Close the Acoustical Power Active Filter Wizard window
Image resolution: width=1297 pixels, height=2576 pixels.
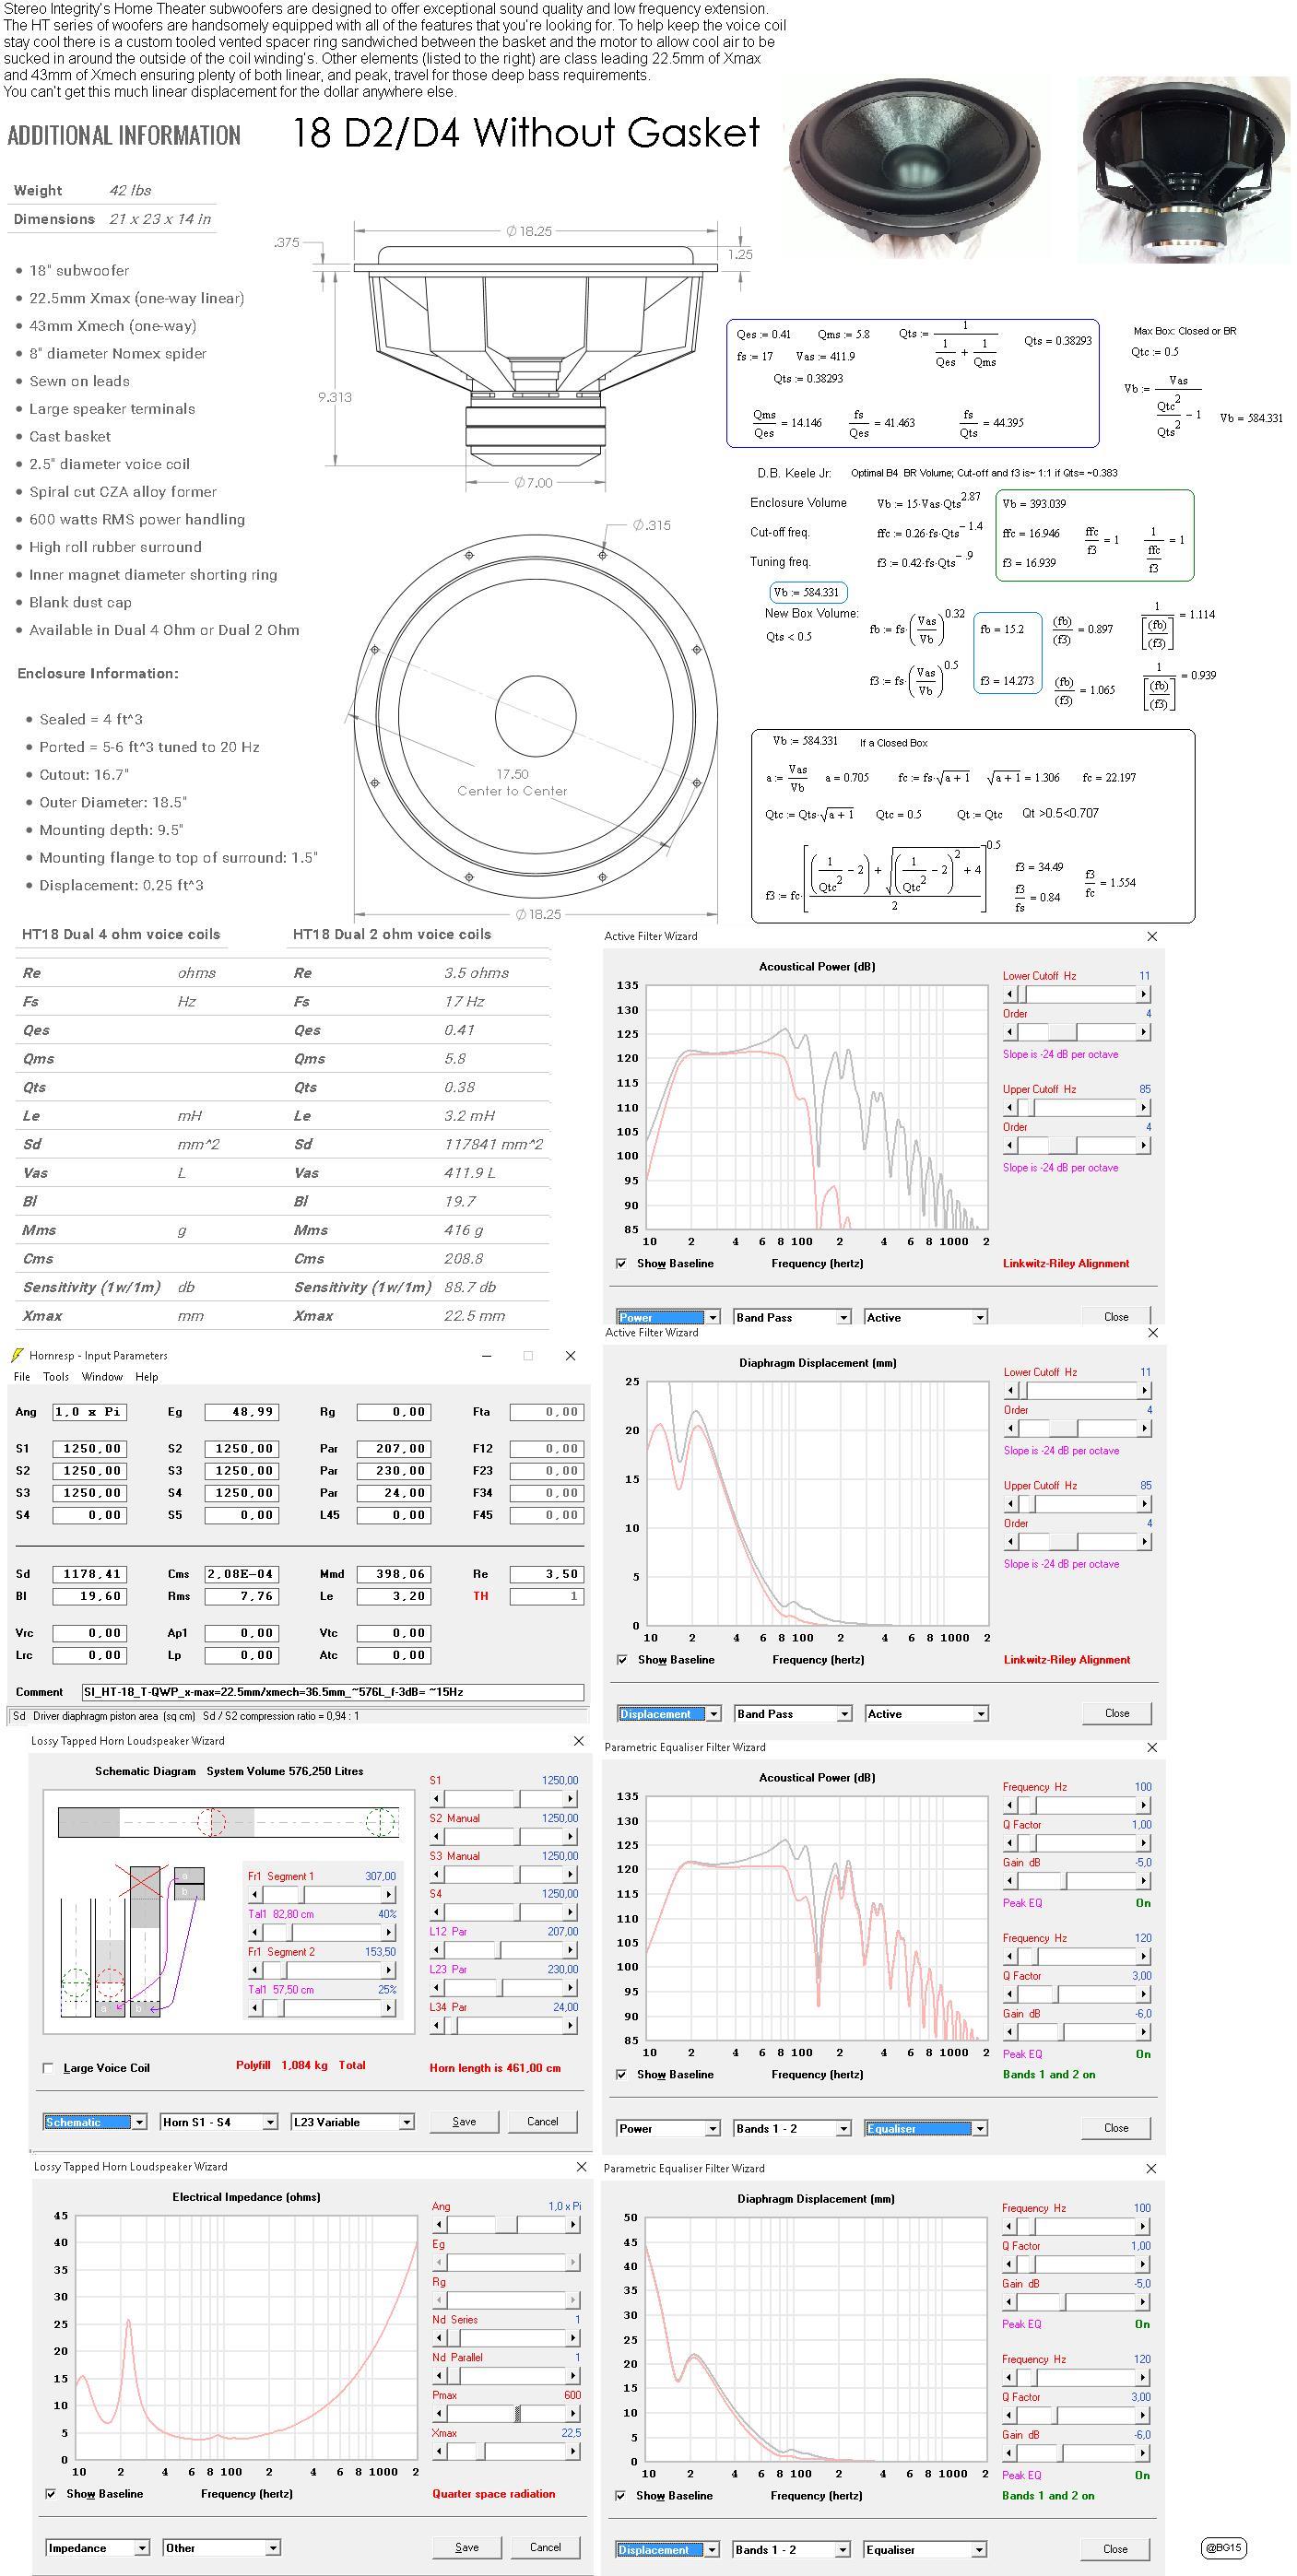1152,936
